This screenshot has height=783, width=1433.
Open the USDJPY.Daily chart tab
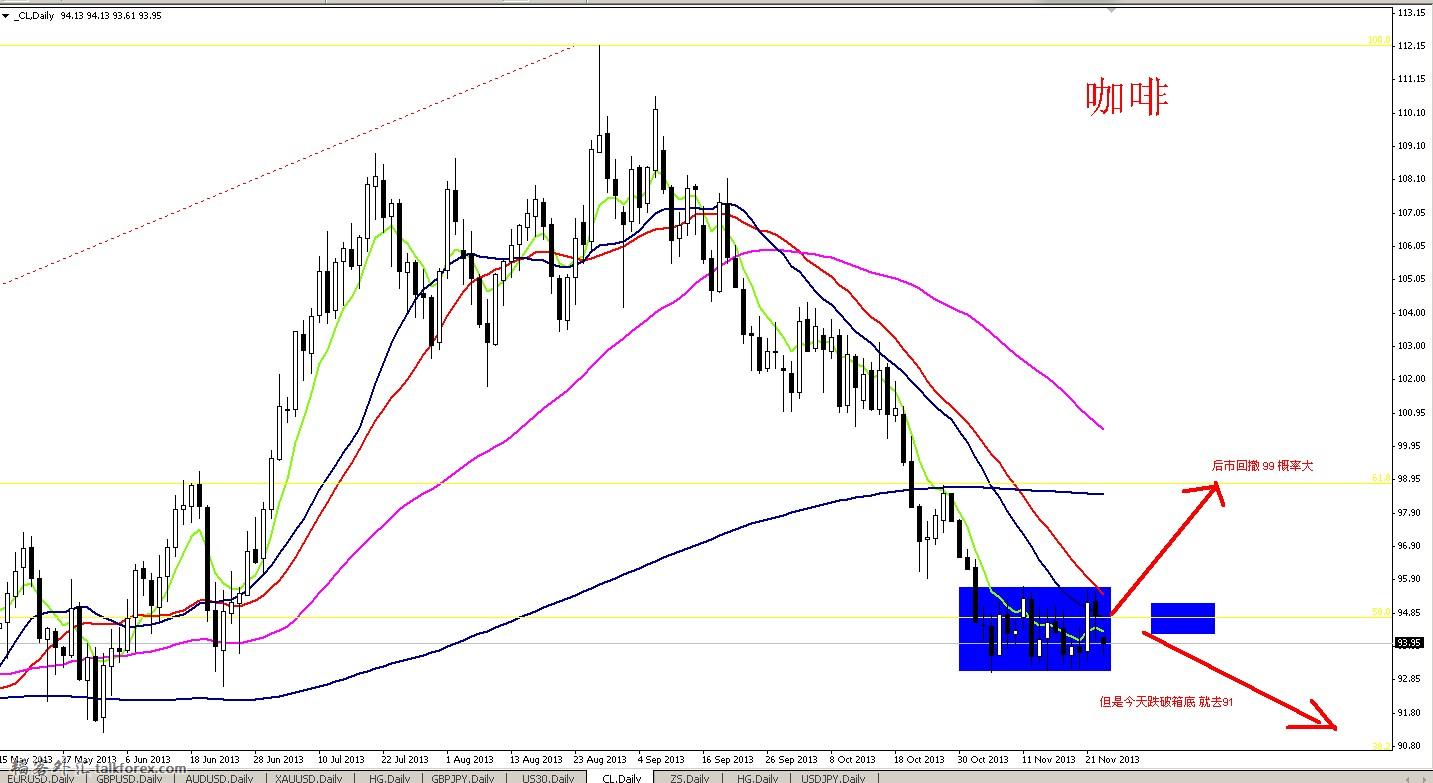[x=835, y=778]
